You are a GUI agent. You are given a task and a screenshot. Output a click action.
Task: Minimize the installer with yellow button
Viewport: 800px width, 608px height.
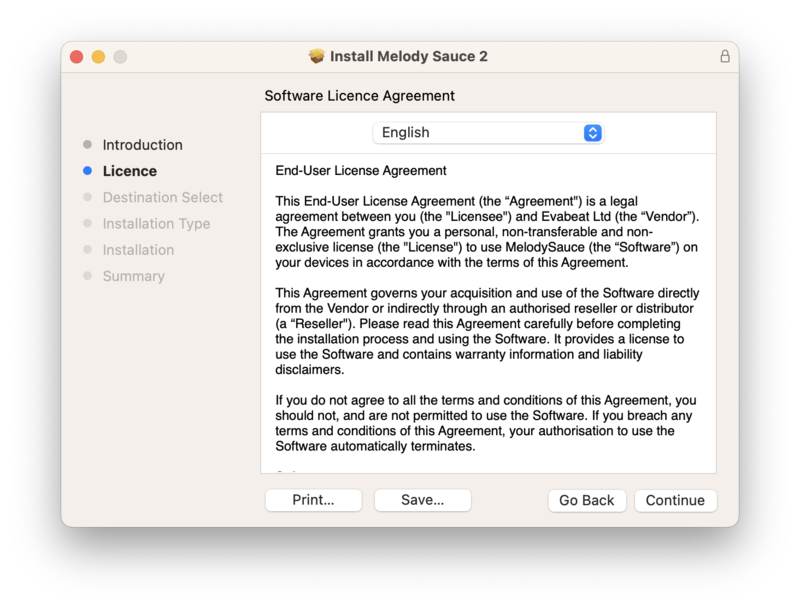[98, 57]
